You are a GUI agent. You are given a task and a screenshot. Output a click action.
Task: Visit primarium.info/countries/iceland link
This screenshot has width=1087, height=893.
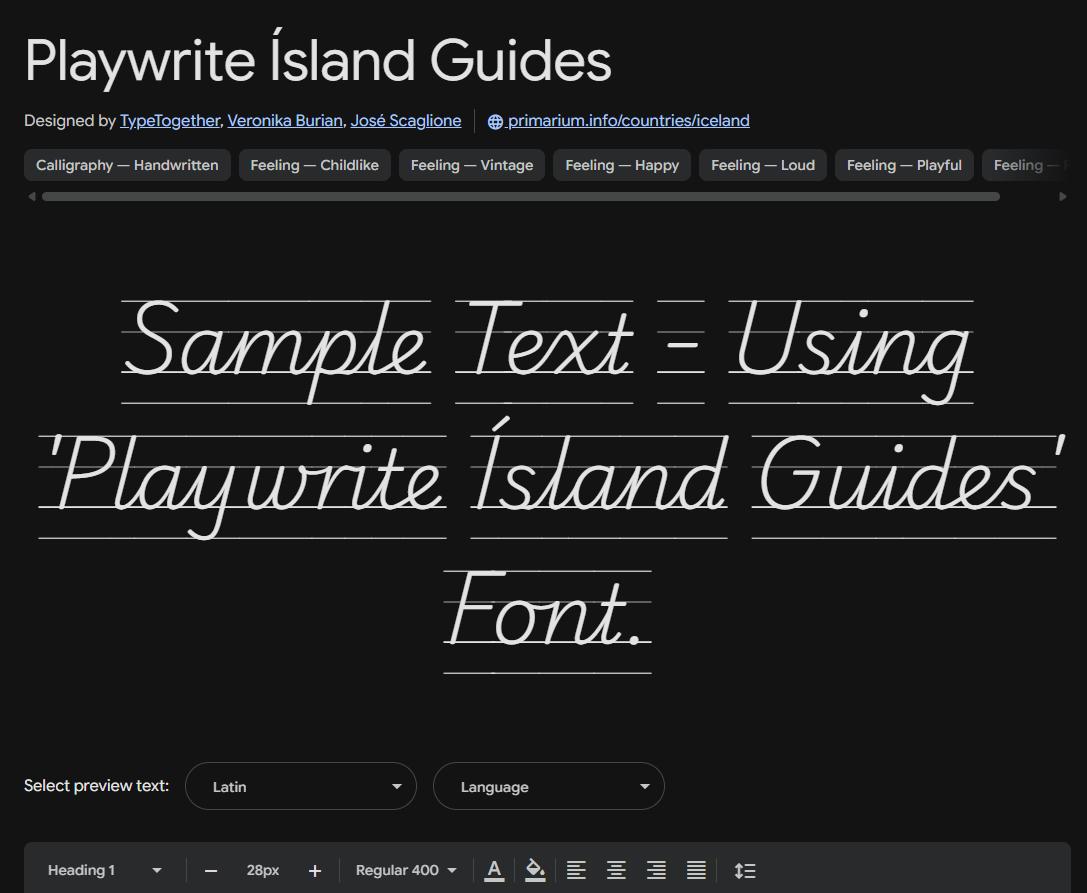click(x=628, y=121)
